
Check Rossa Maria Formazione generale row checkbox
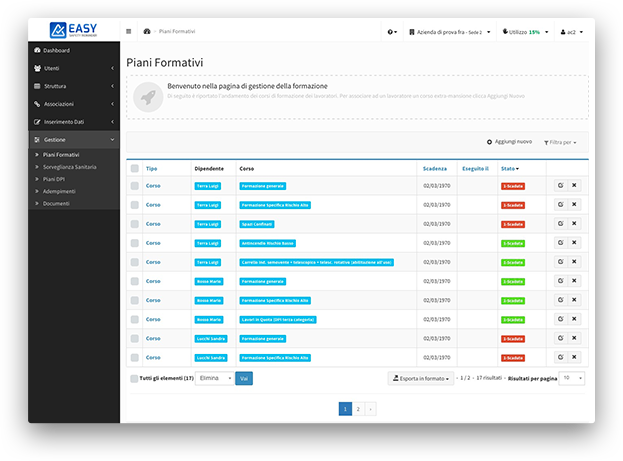click(x=135, y=281)
